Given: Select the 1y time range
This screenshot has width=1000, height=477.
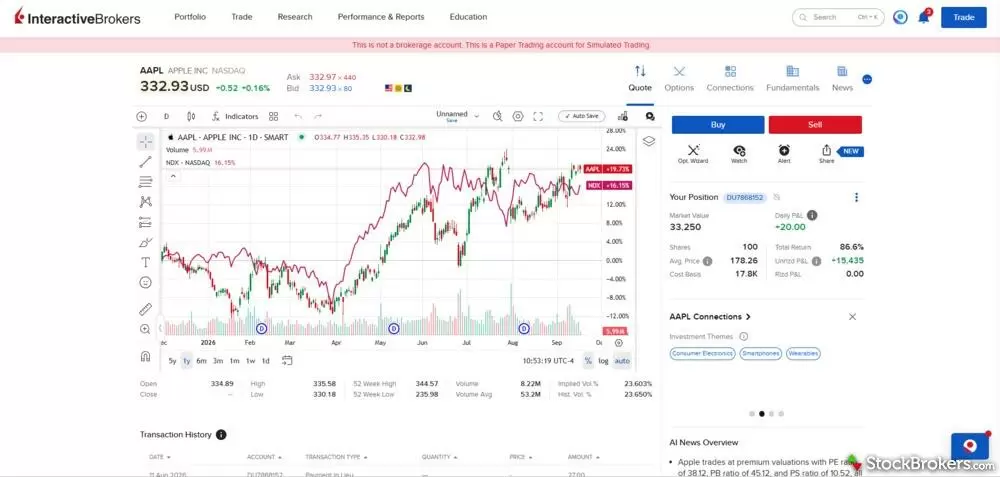Looking at the screenshot, I should pyautogui.click(x=187, y=361).
